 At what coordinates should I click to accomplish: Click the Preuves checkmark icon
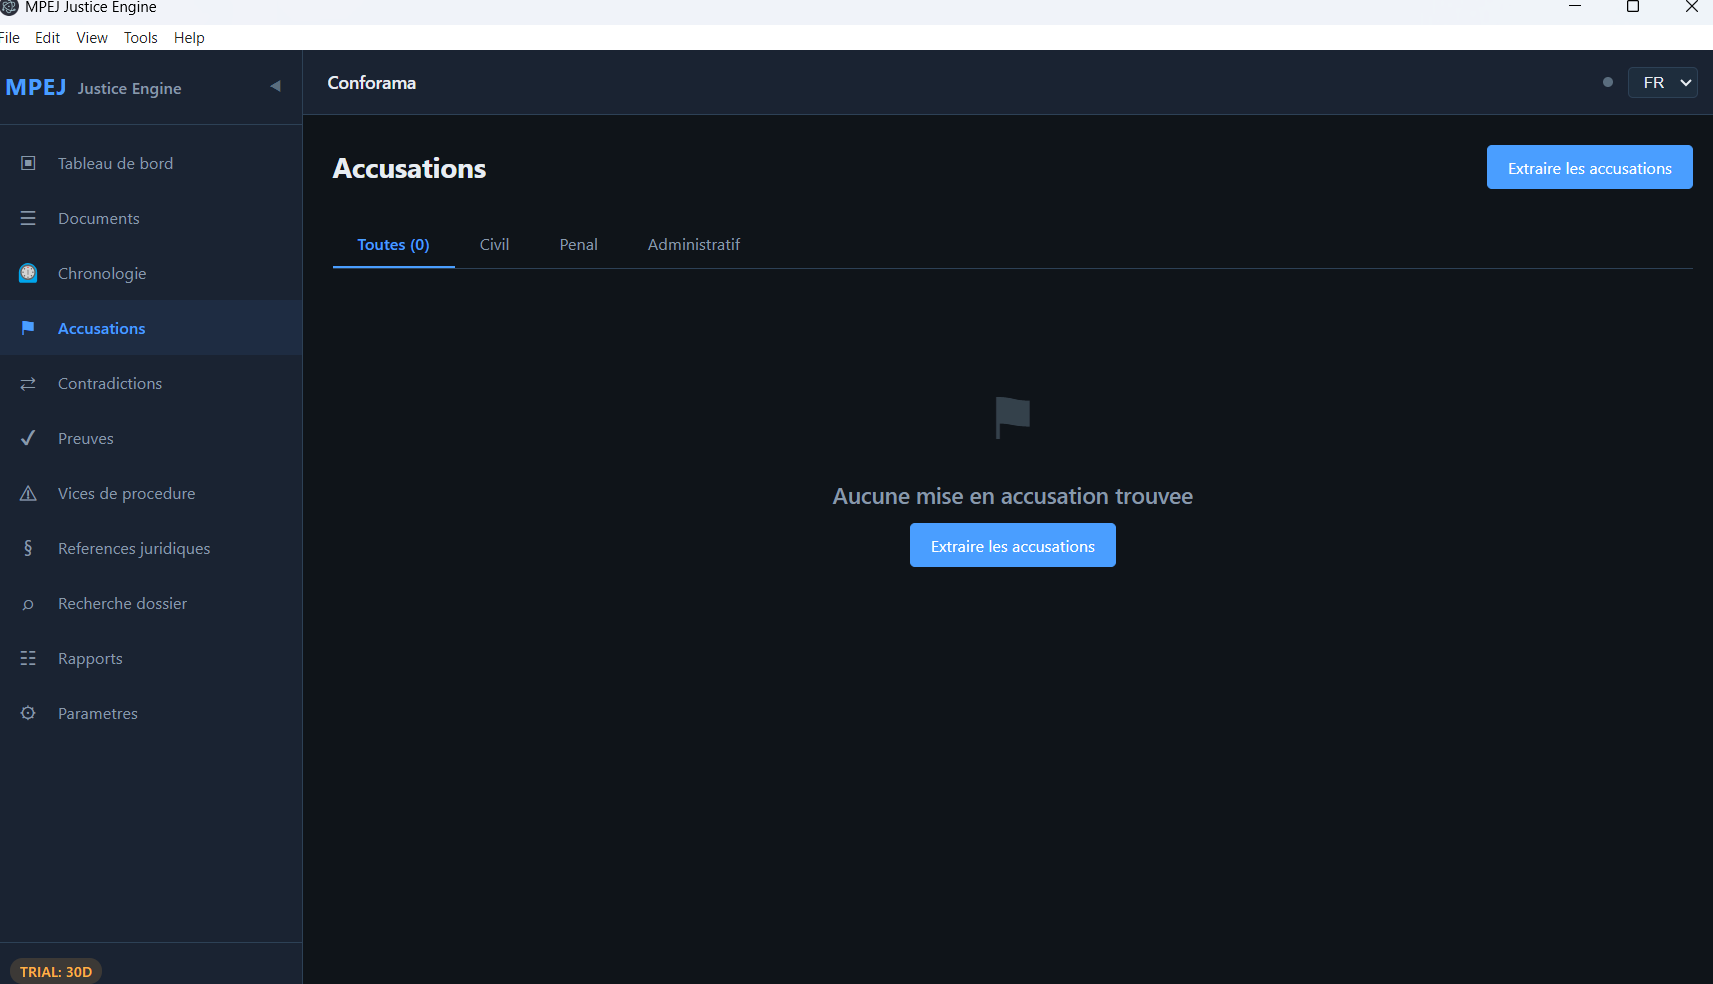(x=28, y=438)
